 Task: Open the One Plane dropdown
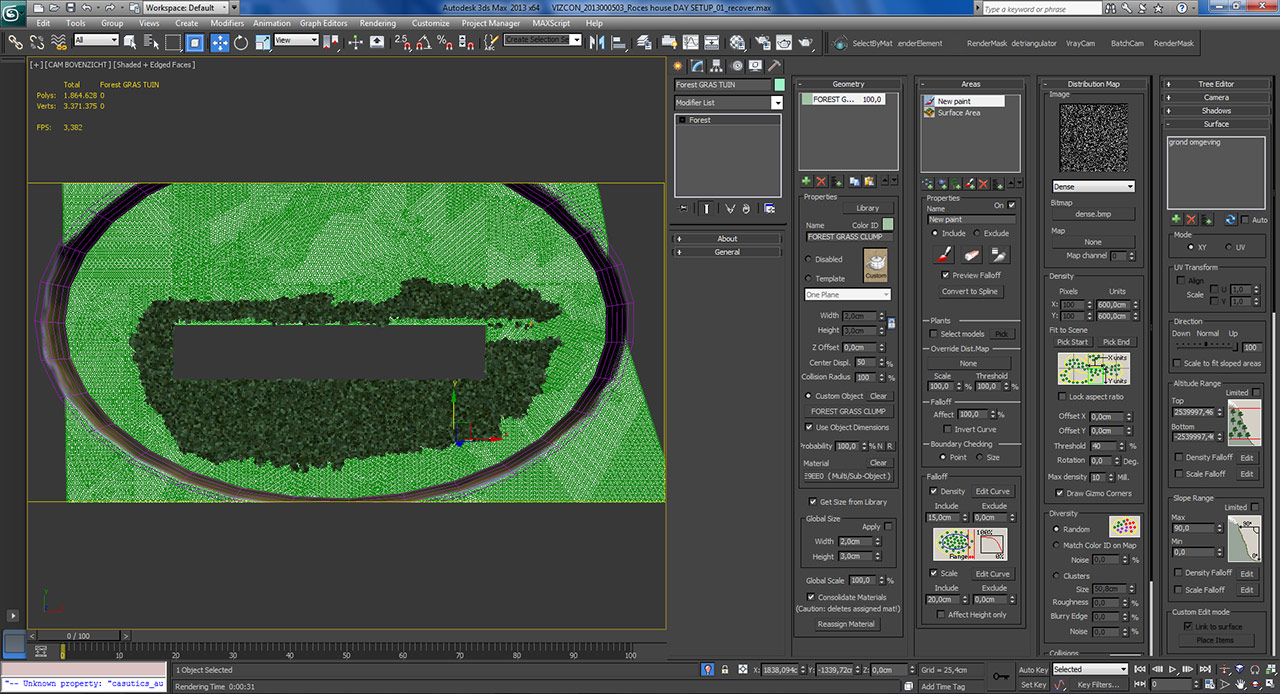pyautogui.click(x=847, y=295)
